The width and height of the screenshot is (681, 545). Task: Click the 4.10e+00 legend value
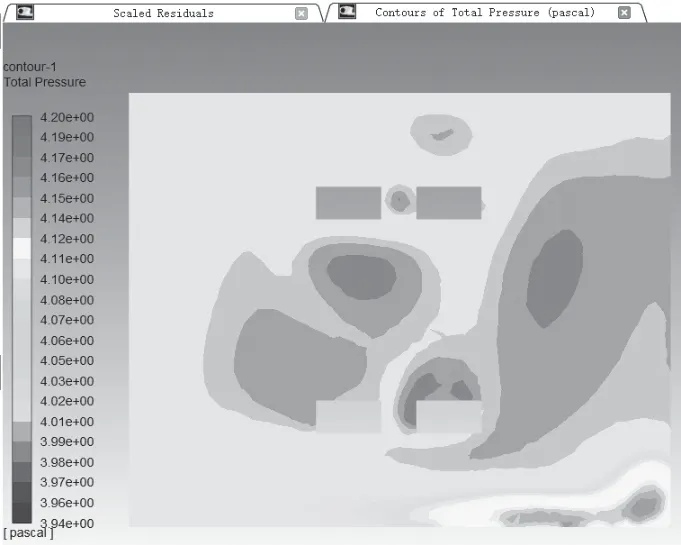[67, 279]
